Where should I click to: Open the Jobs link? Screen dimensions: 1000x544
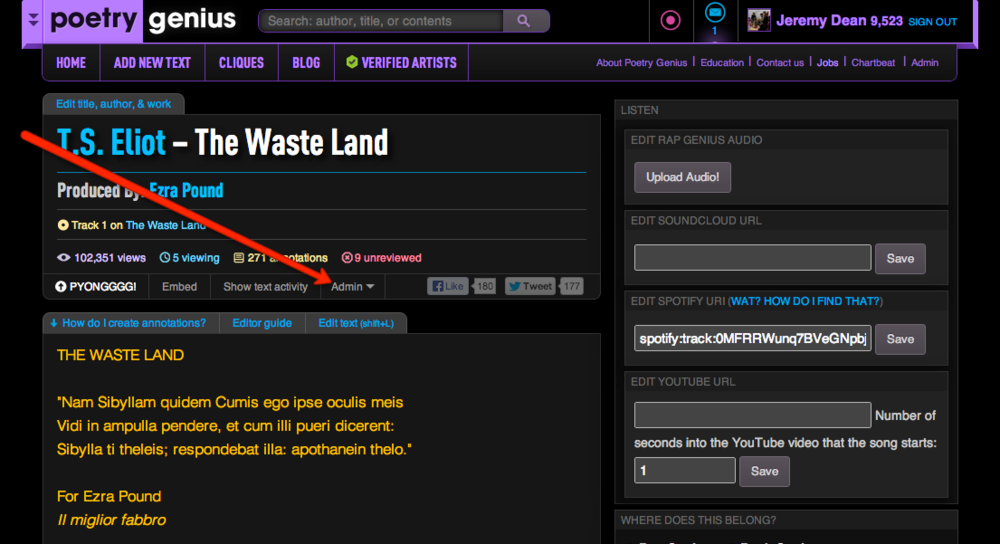[x=827, y=62]
